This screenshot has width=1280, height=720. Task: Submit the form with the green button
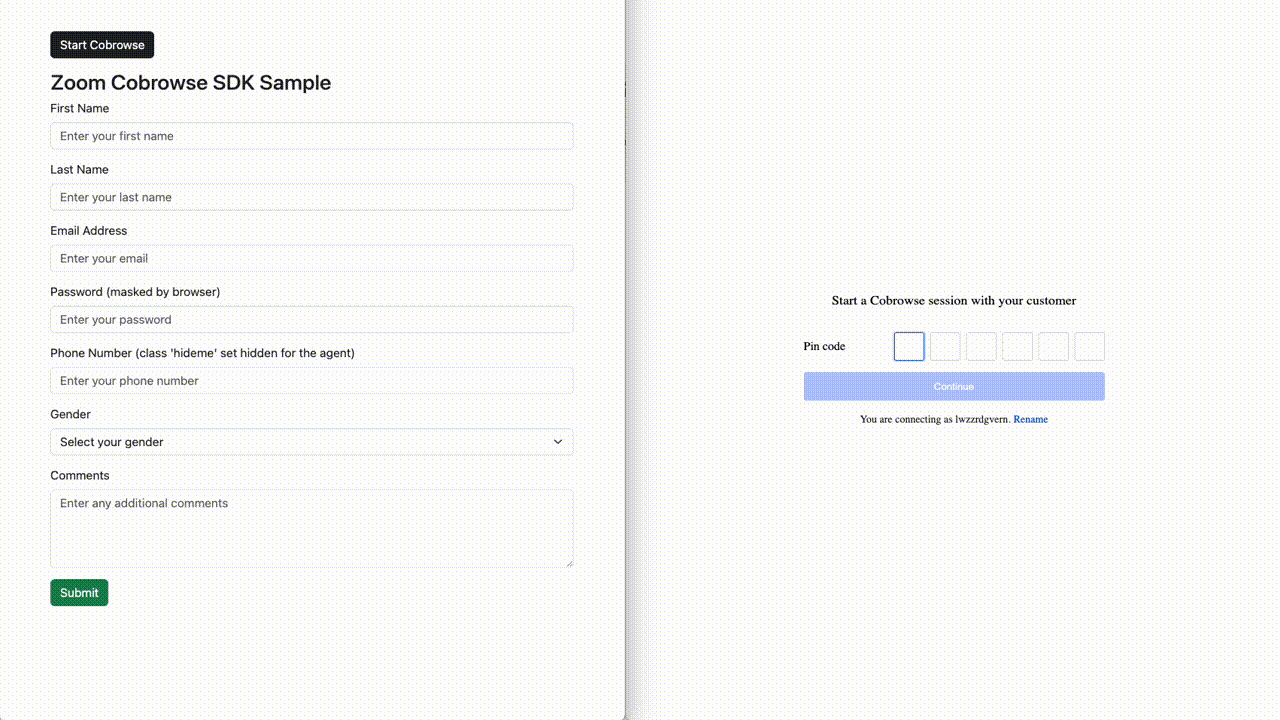(x=79, y=593)
